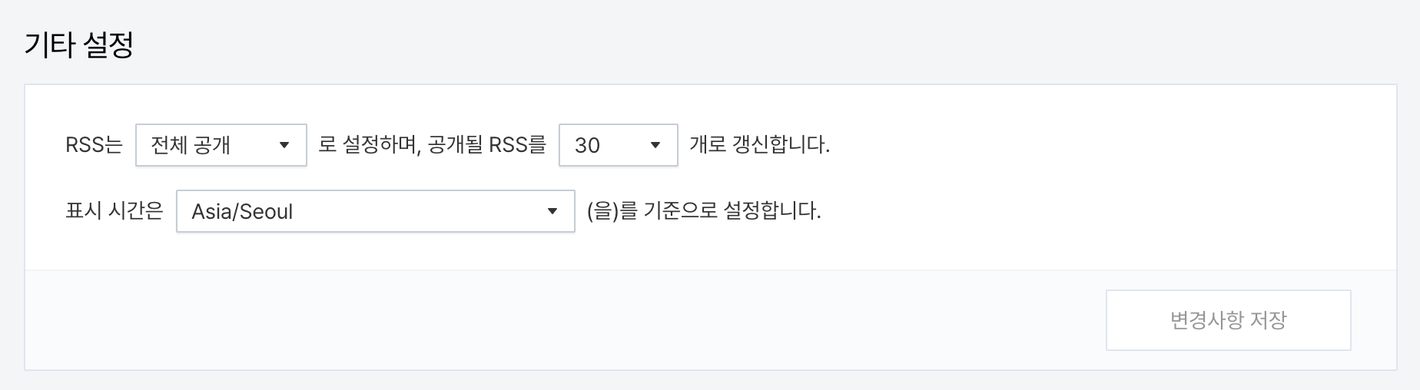This screenshot has height=390, width=1420.
Task: Click the arrow icon beside the 30 value
Action: [x=656, y=145]
